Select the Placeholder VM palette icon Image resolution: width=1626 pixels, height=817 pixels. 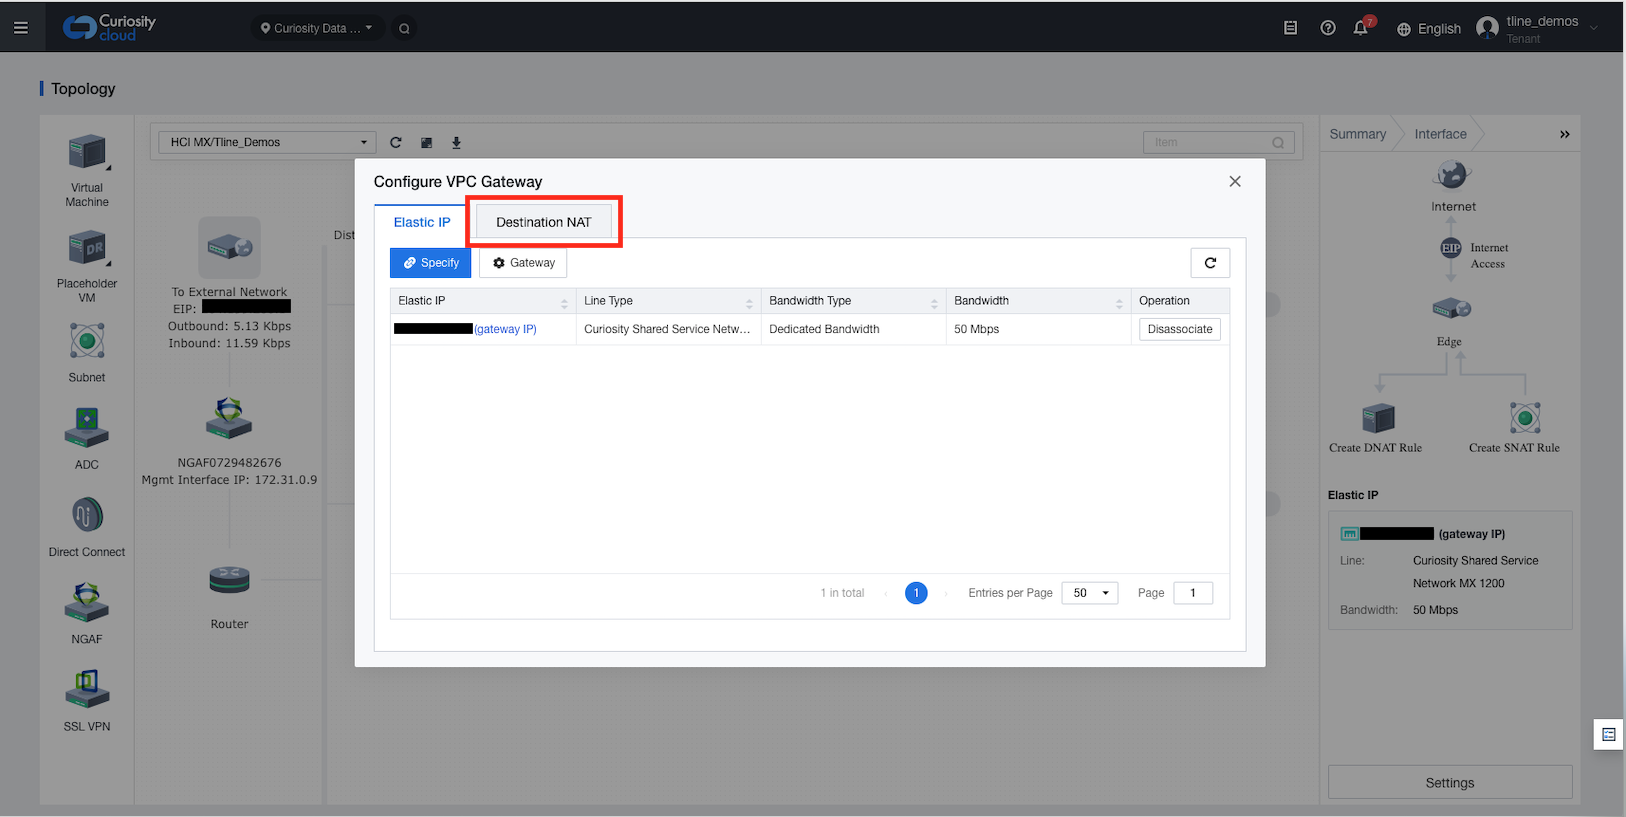point(87,248)
